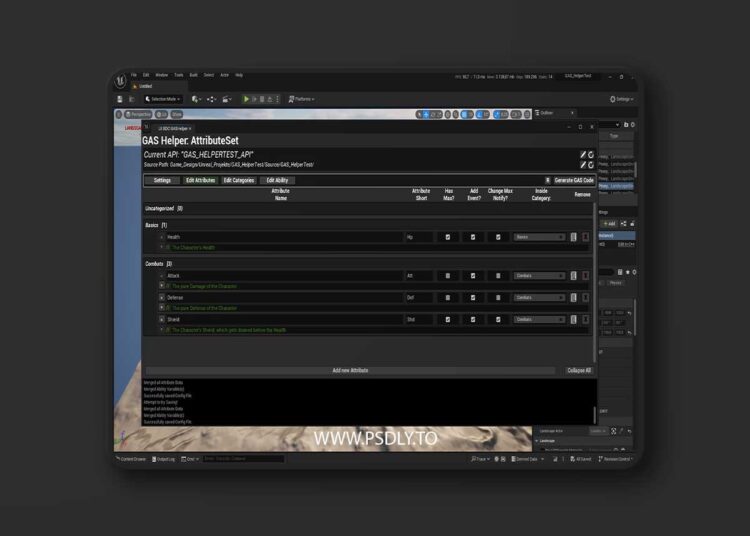
Task: Click the red Remove icon for Health
Action: [x=586, y=237]
